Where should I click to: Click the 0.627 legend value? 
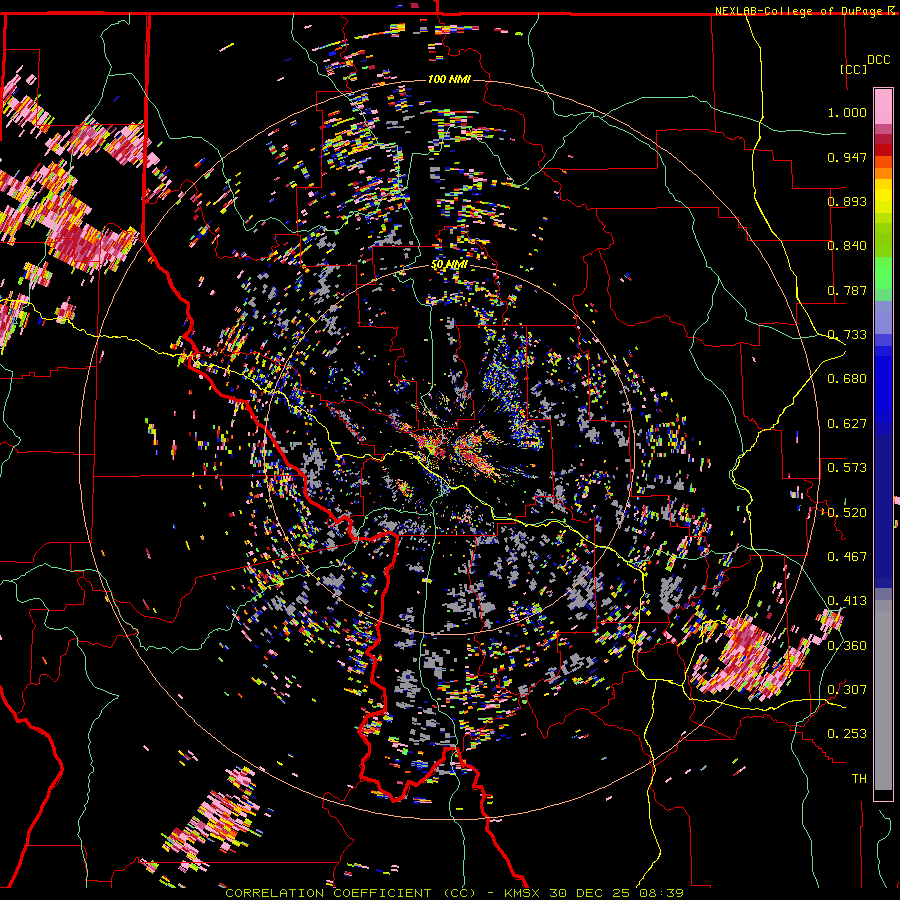[x=847, y=424]
